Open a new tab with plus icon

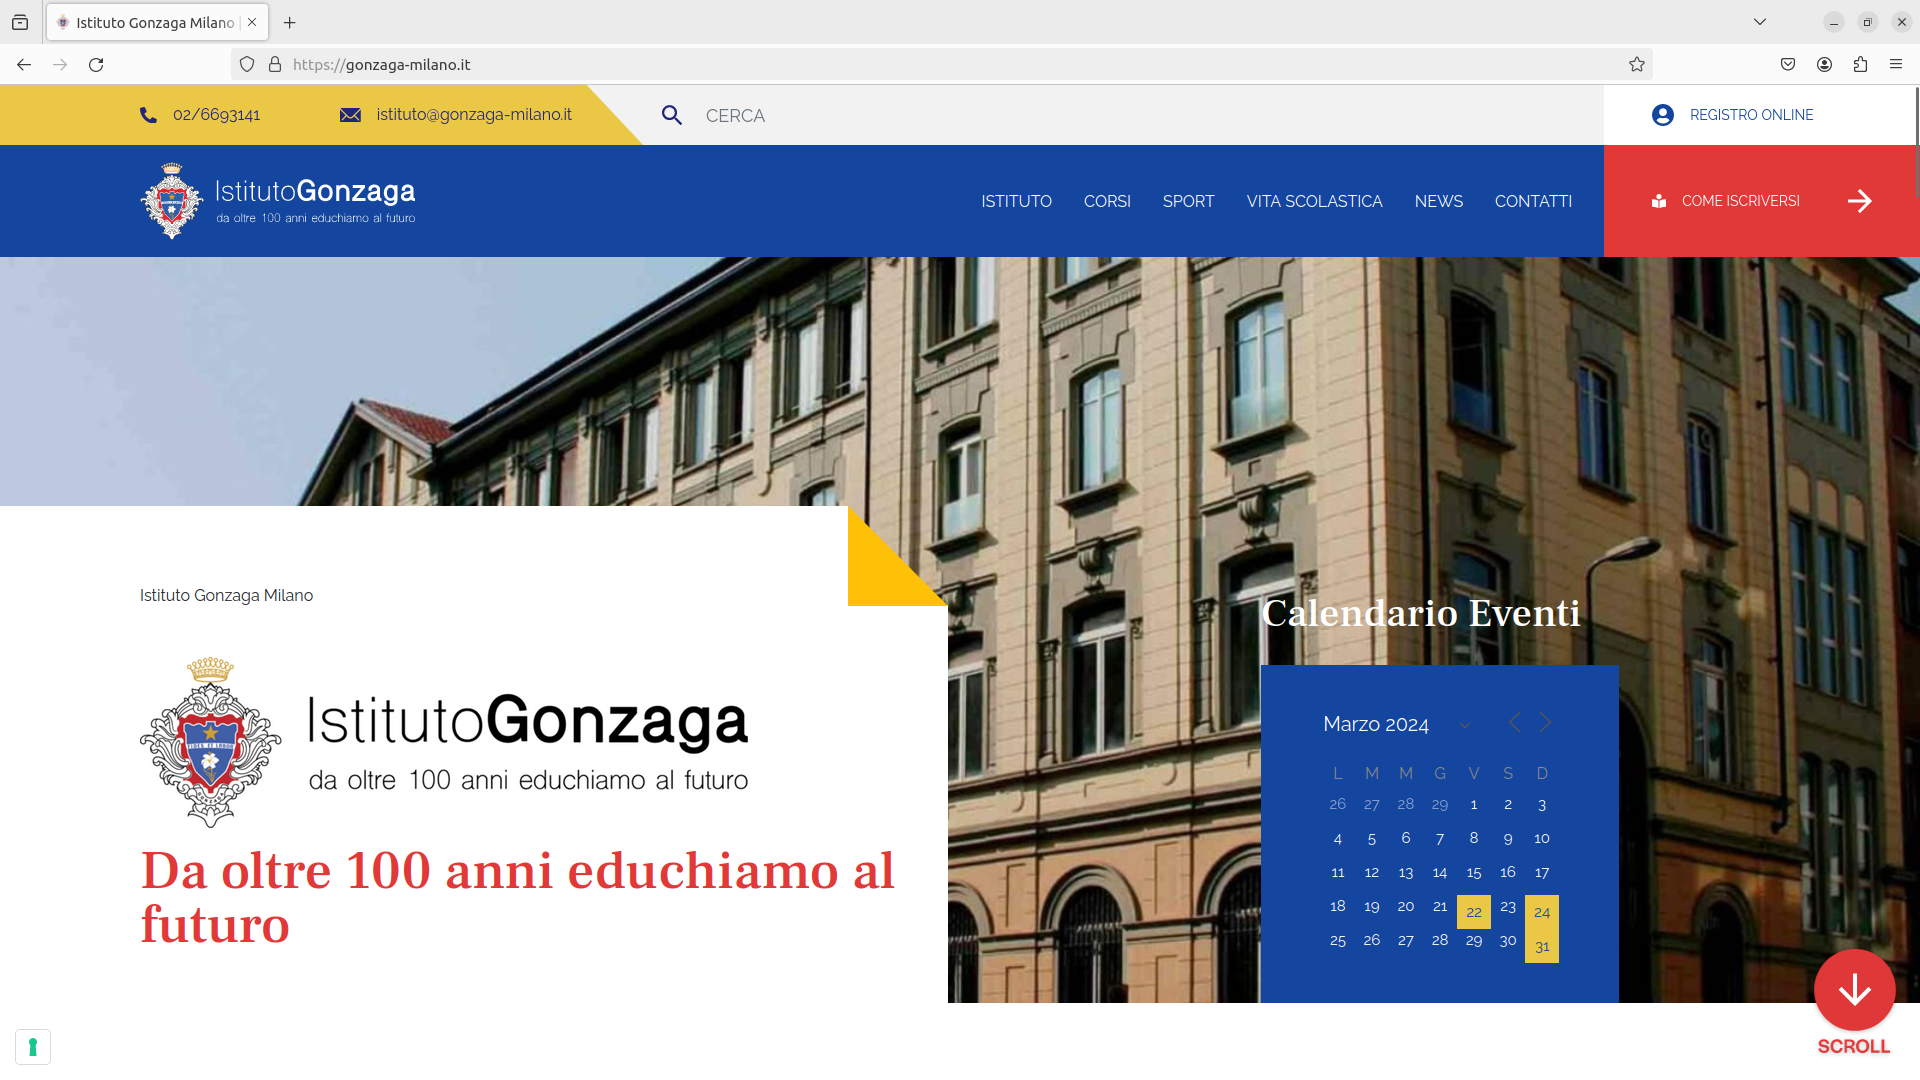290,22
